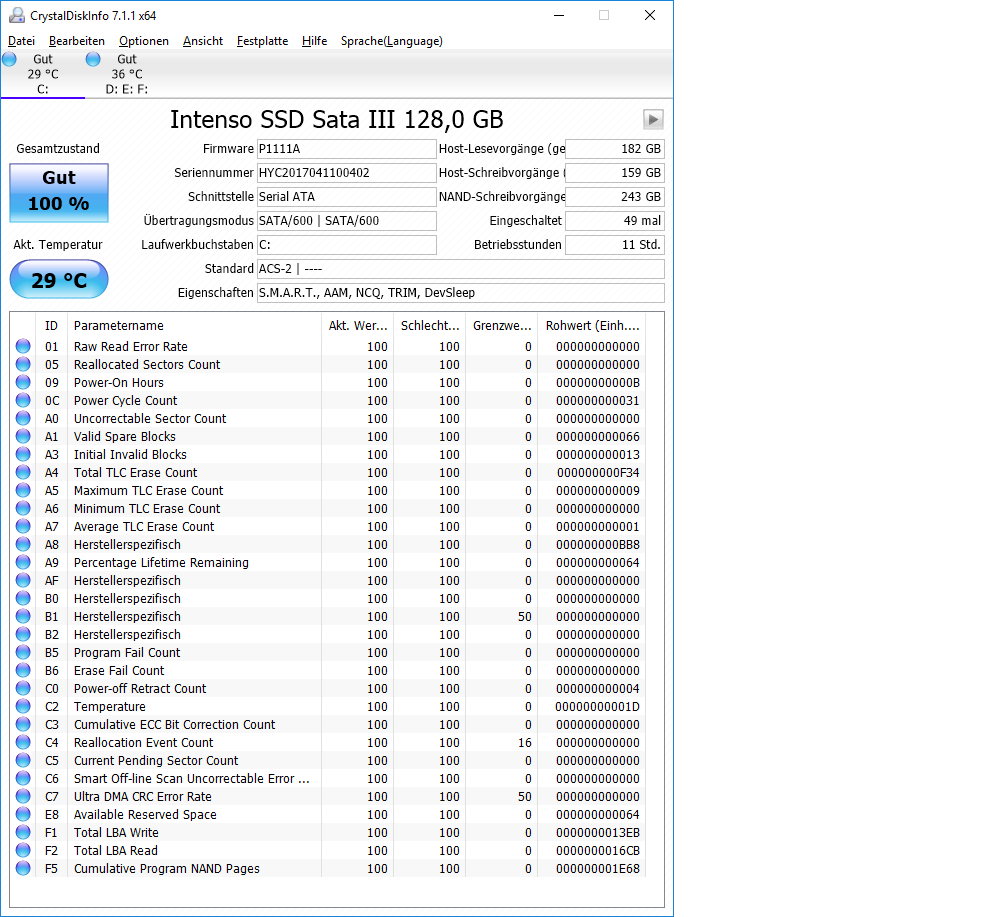Click the Eingeschaltet value 49 mal
Image resolution: width=1008 pixels, height=917 pixels.
(615, 221)
